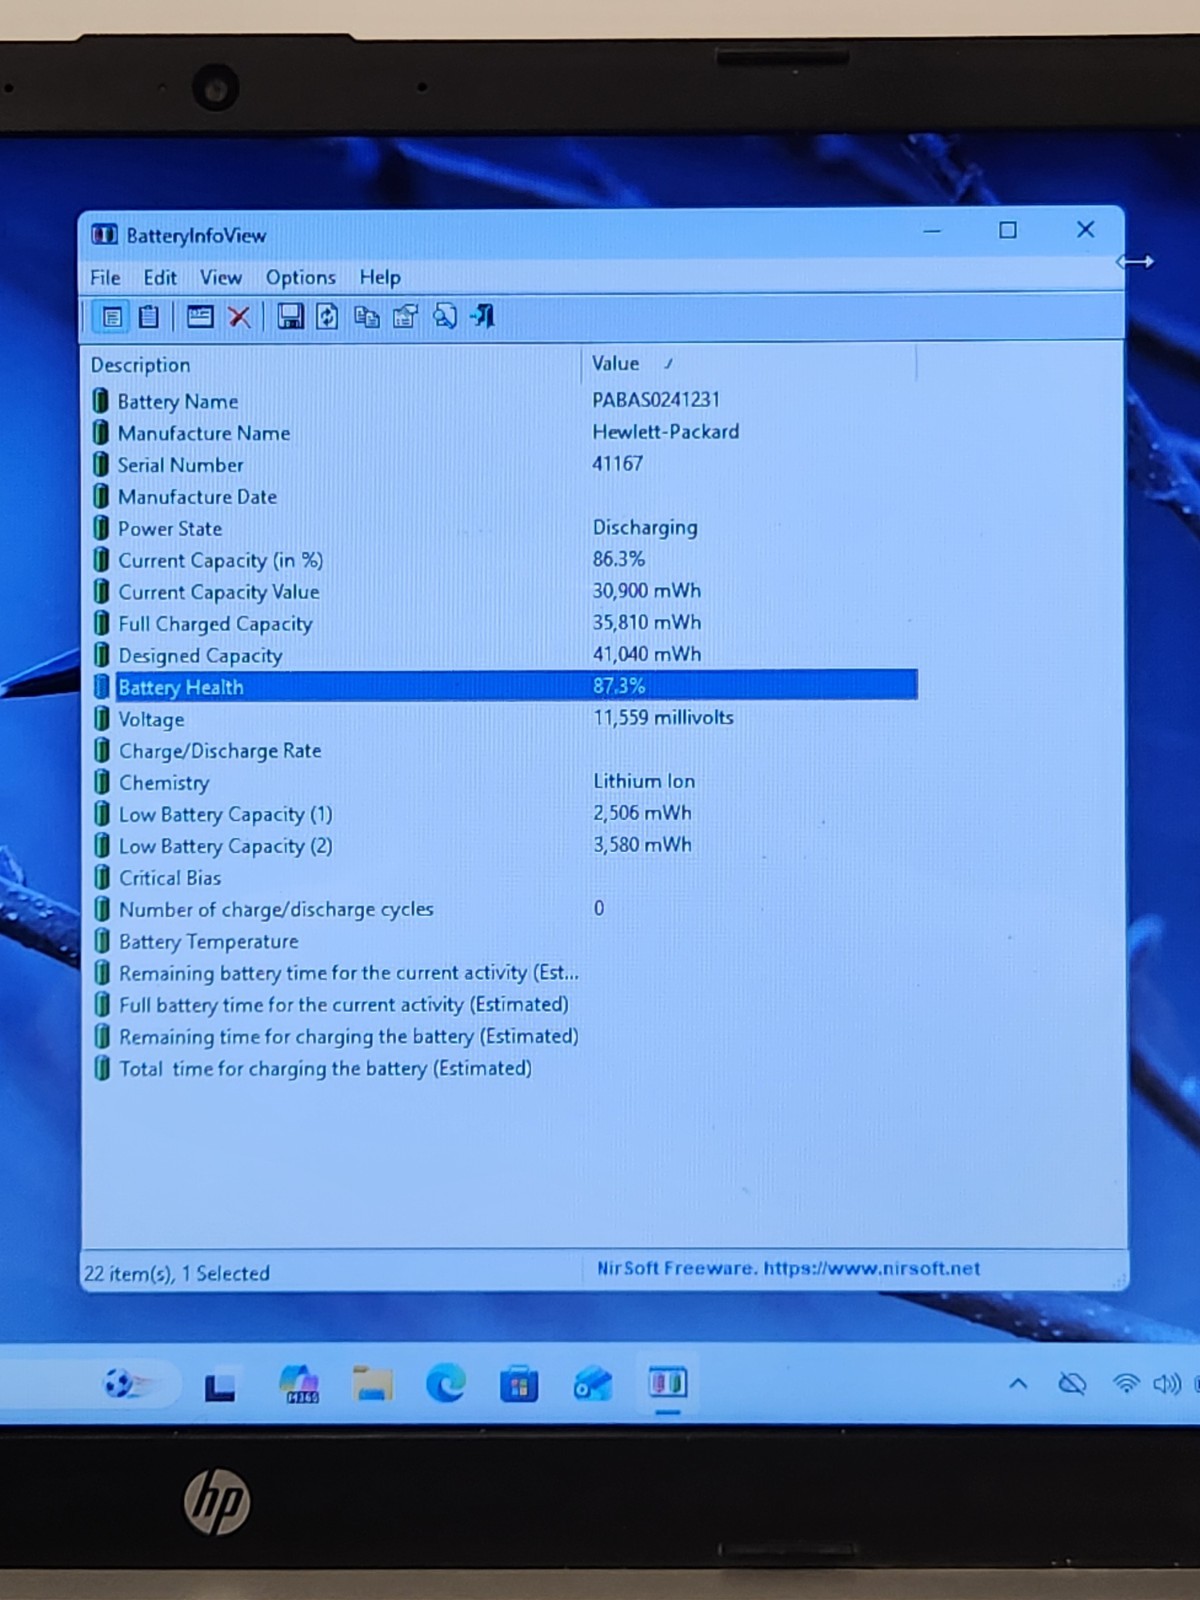Click the 22 item(s), 1 Selected status text
1200x1600 pixels.
click(x=177, y=1274)
